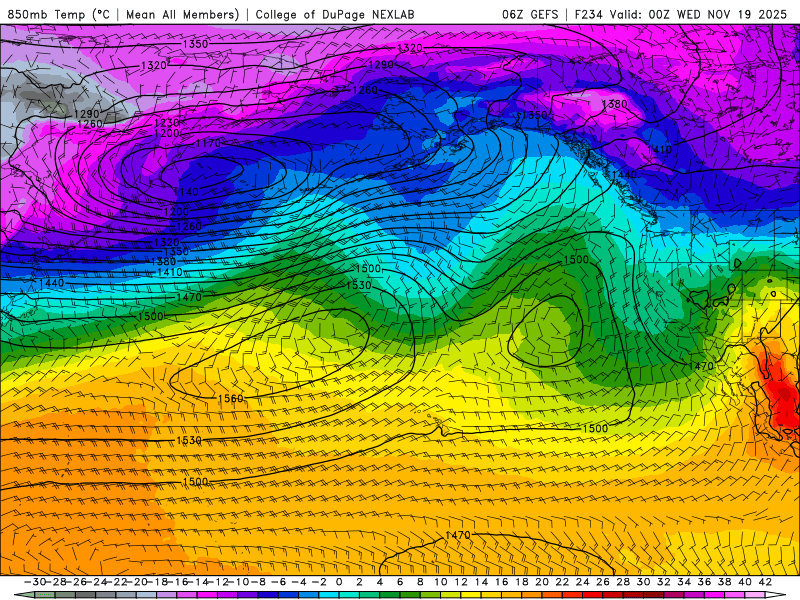Viewport: 800px width, 600px height.
Task: Select the positive 12 legend value
Action: coord(461,582)
